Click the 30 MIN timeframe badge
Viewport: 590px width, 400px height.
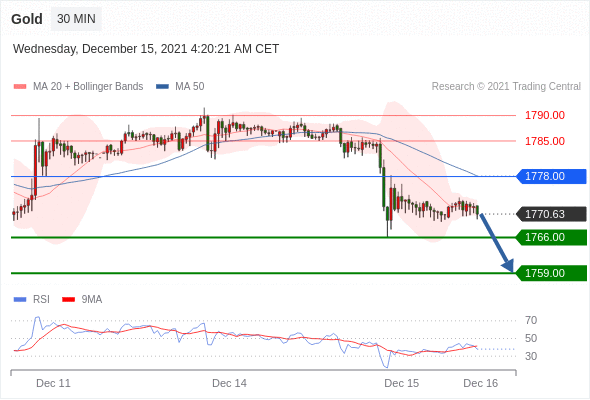coord(76,19)
